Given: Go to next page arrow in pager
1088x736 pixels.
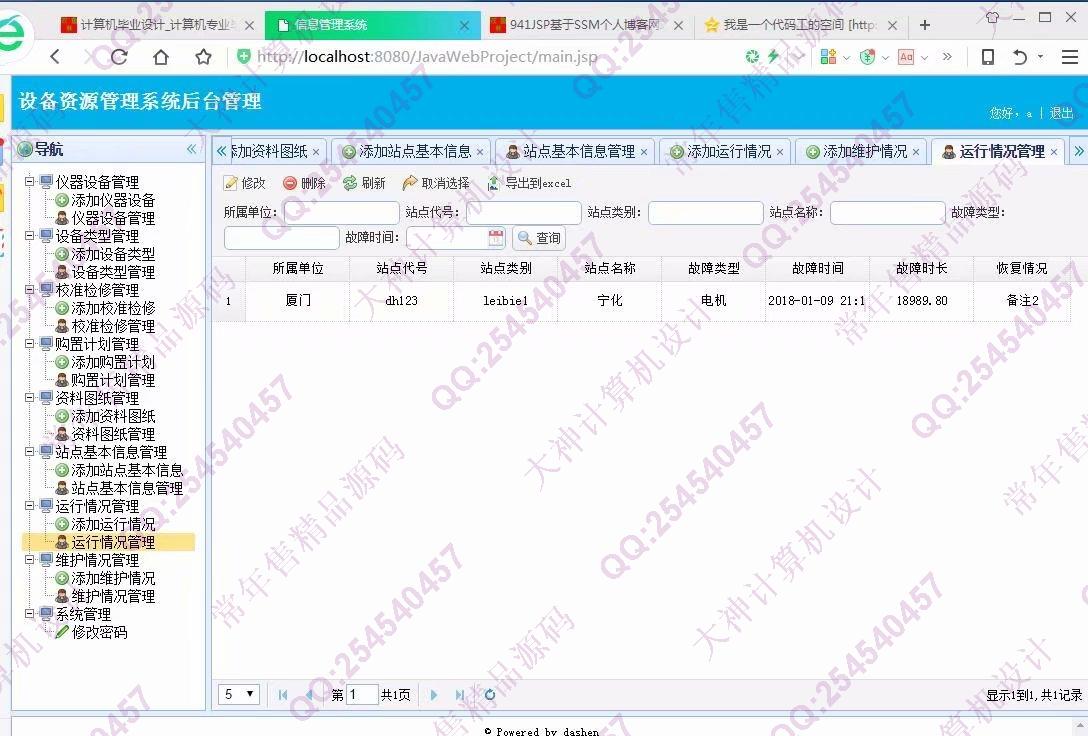Looking at the screenshot, I should (434, 694).
